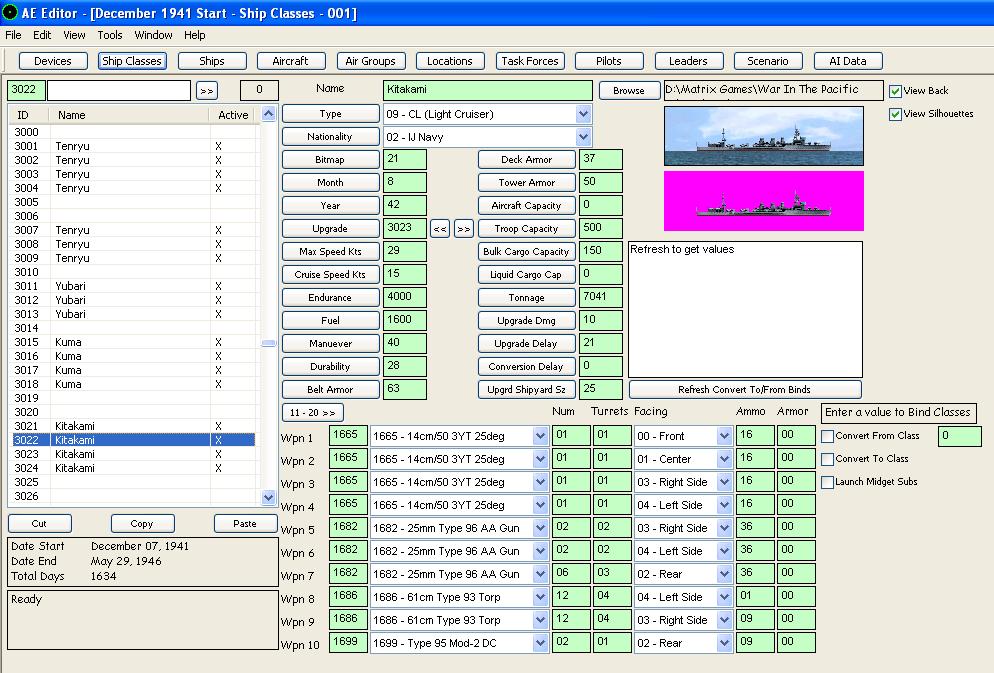Switch to the Devices tab
This screenshot has width=994, height=673.
[53, 61]
